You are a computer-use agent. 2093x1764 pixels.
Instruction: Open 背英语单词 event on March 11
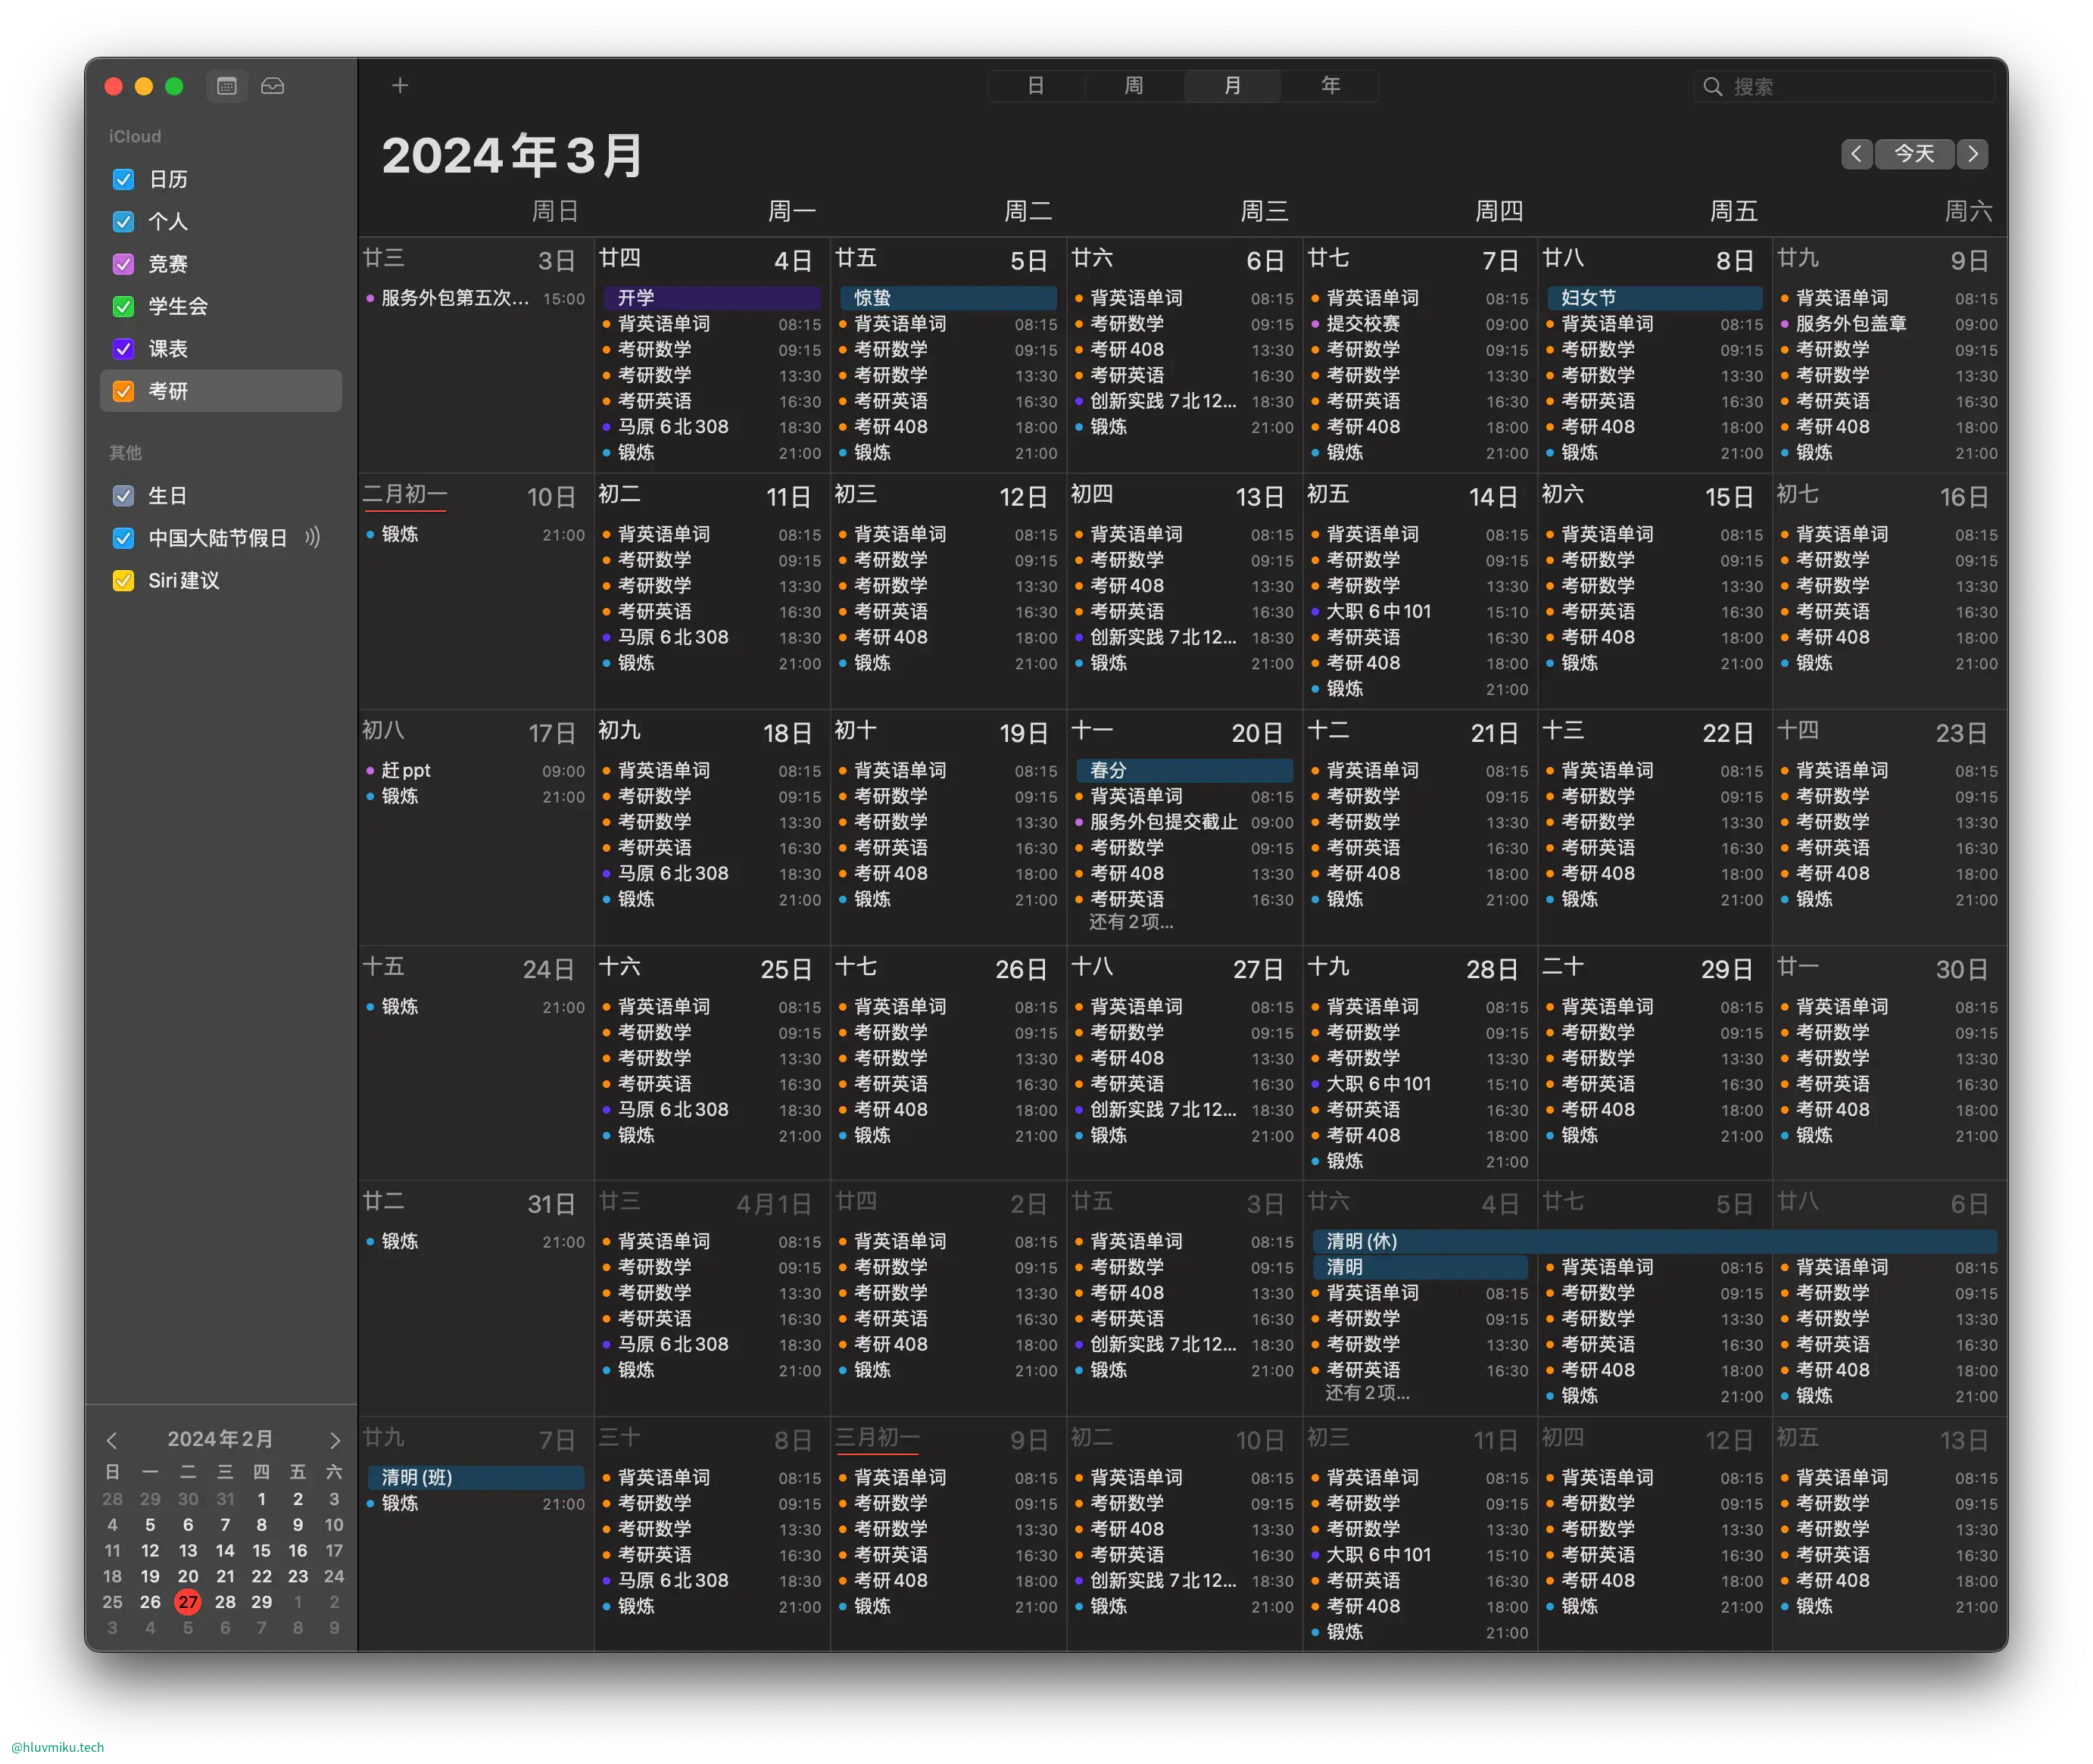pos(712,534)
